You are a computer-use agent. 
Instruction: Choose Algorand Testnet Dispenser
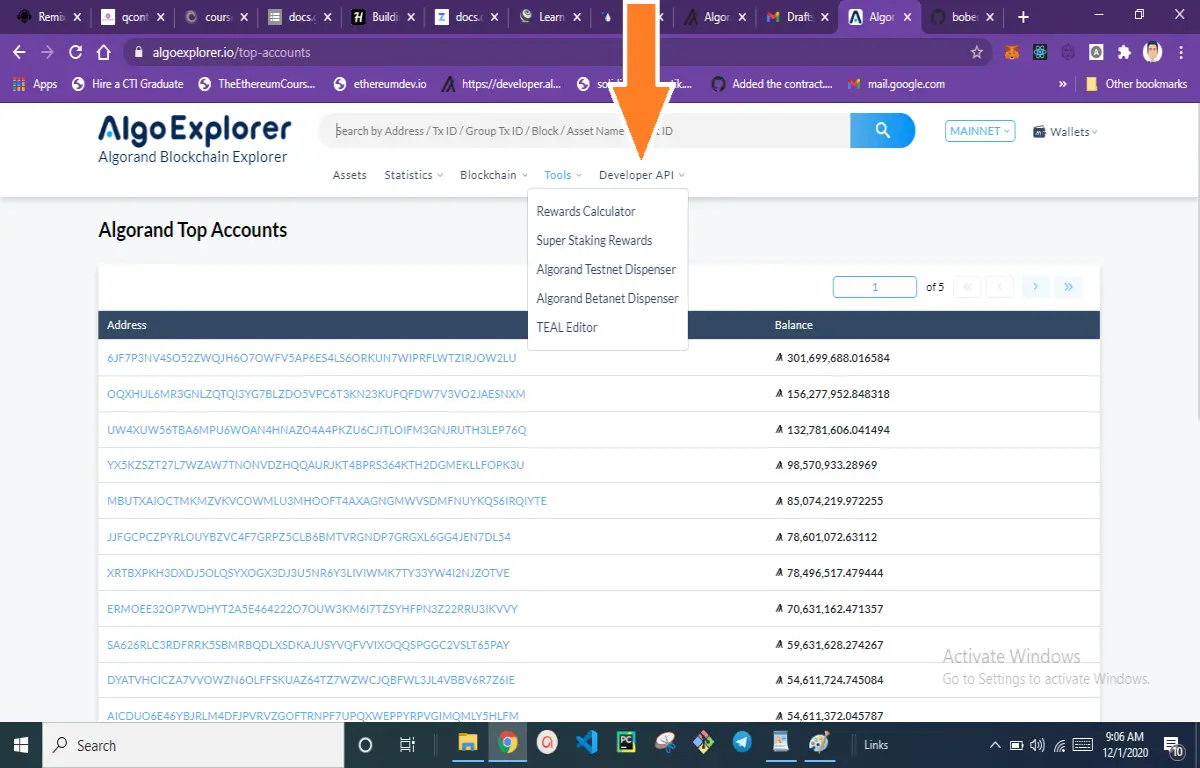point(606,269)
